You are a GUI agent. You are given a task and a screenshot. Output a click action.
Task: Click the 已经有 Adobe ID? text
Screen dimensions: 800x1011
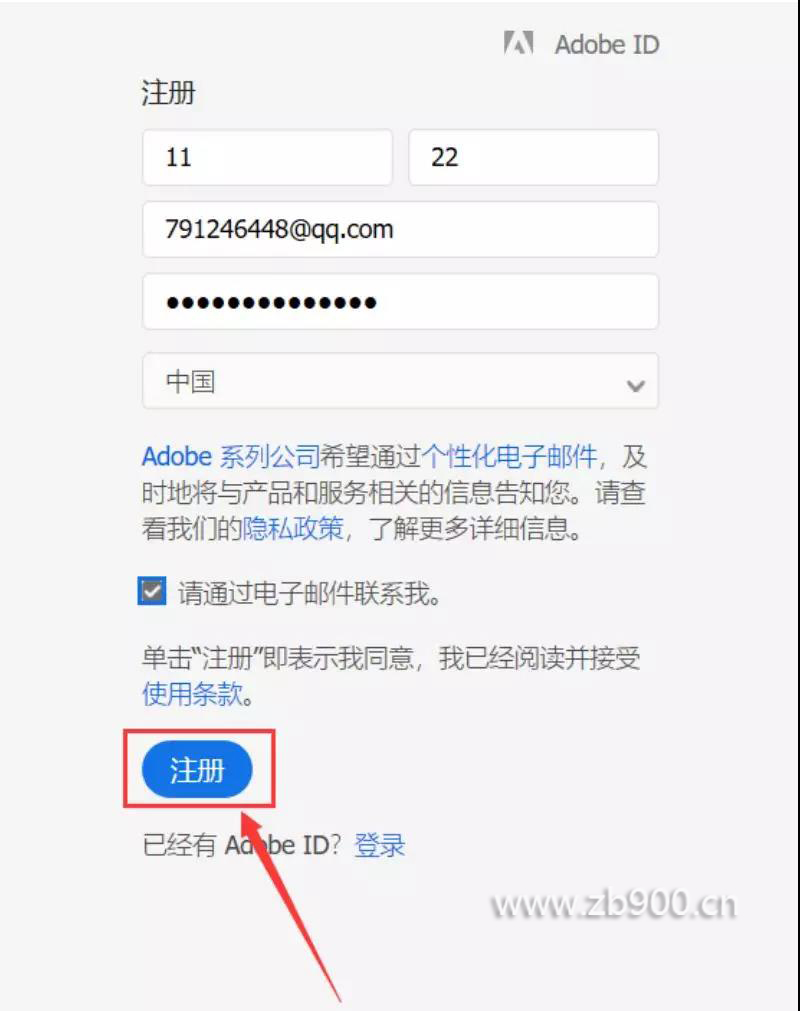click(242, 845)
